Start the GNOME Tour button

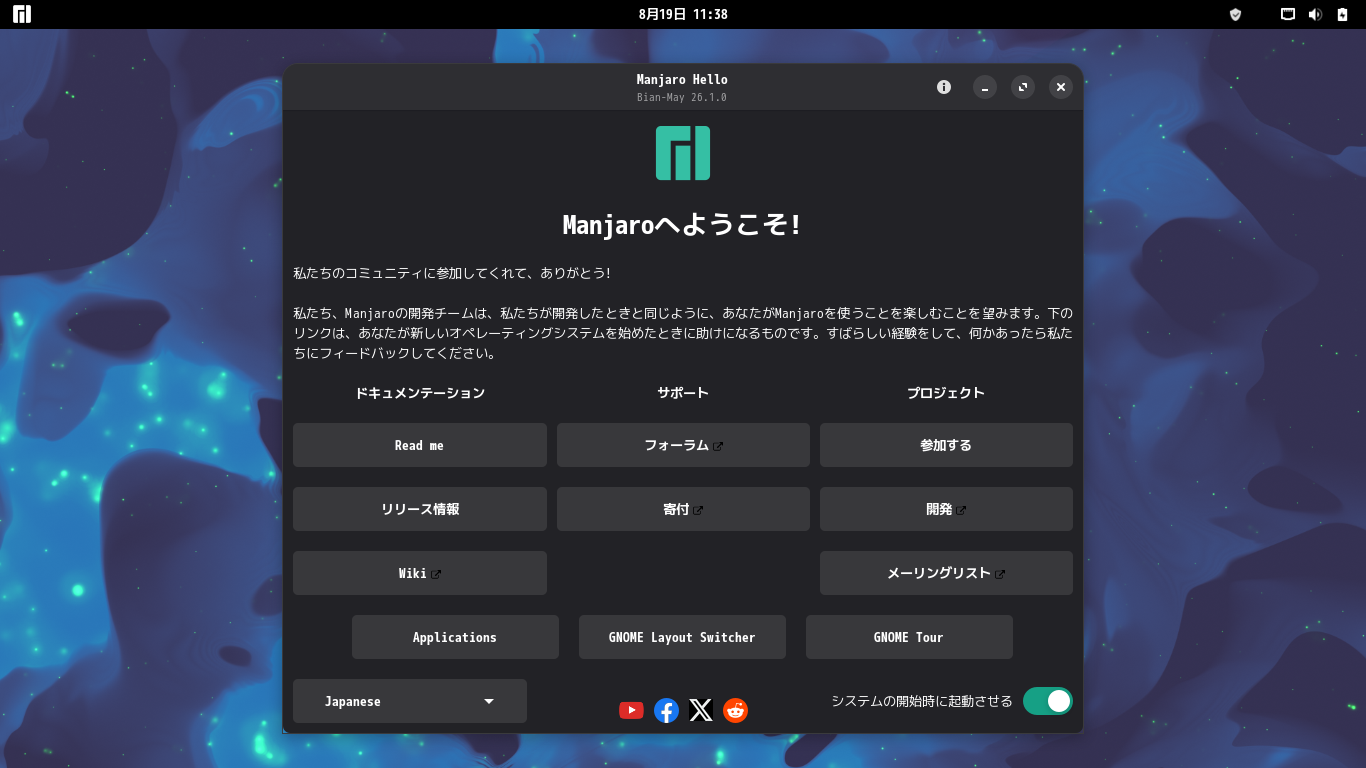[x=909, y=637]
